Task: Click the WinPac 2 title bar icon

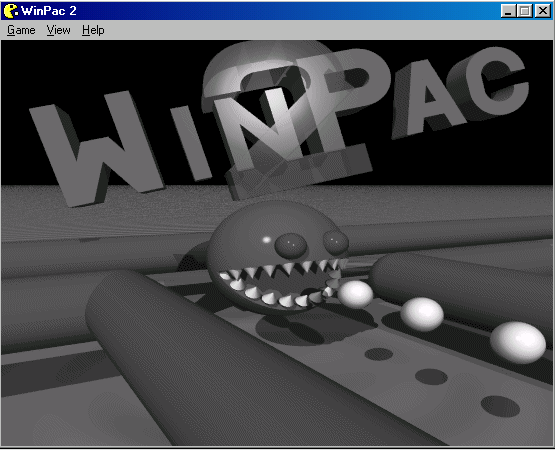Action: [x=11, y=11]
